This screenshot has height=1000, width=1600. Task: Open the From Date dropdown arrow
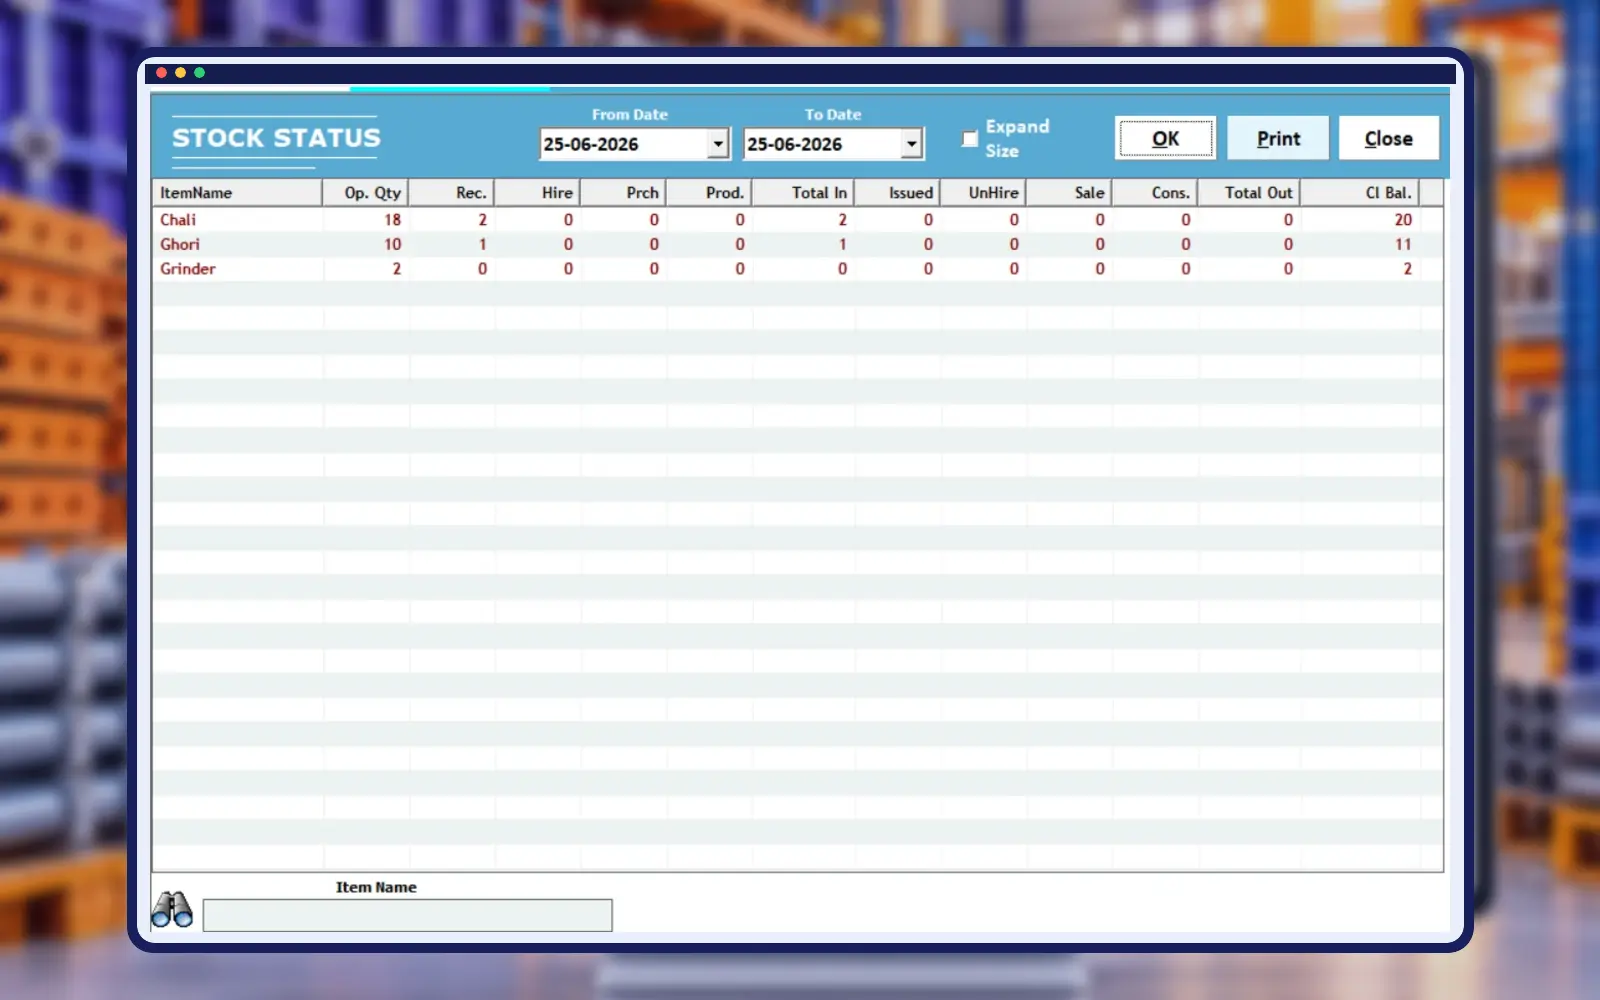pyautogui.click(x=718, y=144)
